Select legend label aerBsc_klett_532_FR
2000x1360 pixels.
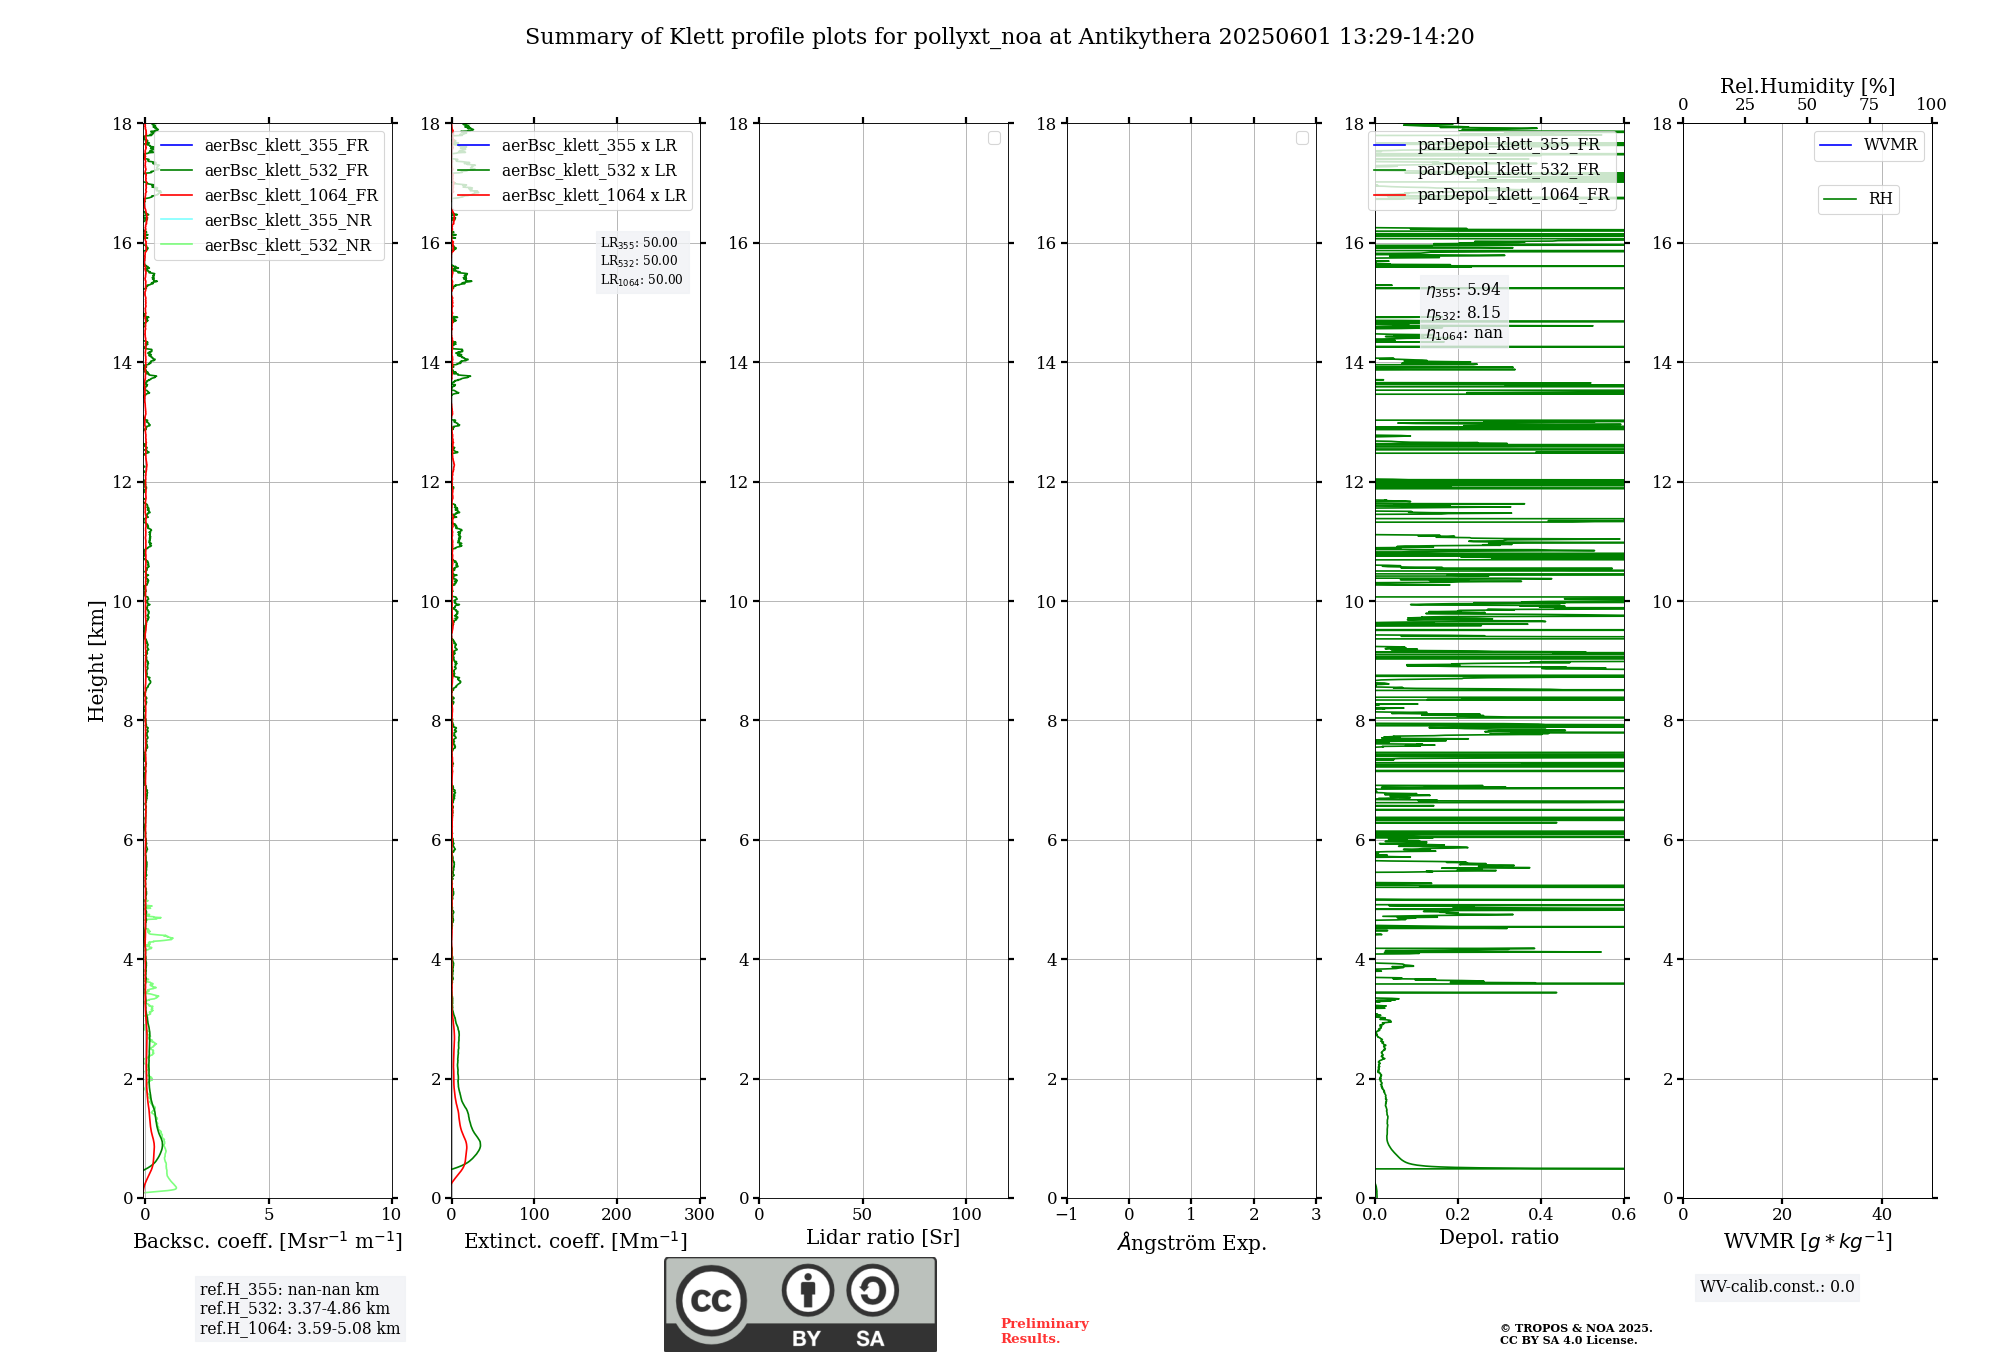[286, 170]
